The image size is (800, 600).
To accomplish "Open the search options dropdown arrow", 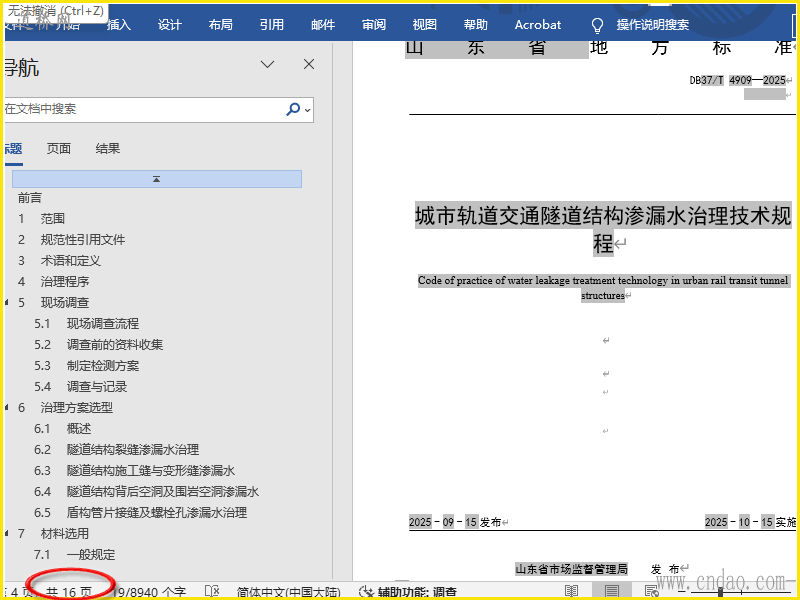I will point(307,110).
